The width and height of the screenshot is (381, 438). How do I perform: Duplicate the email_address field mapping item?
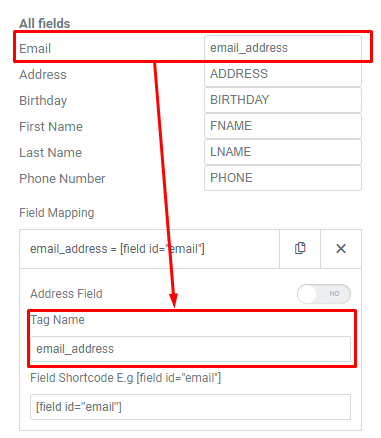coord(300,249)
